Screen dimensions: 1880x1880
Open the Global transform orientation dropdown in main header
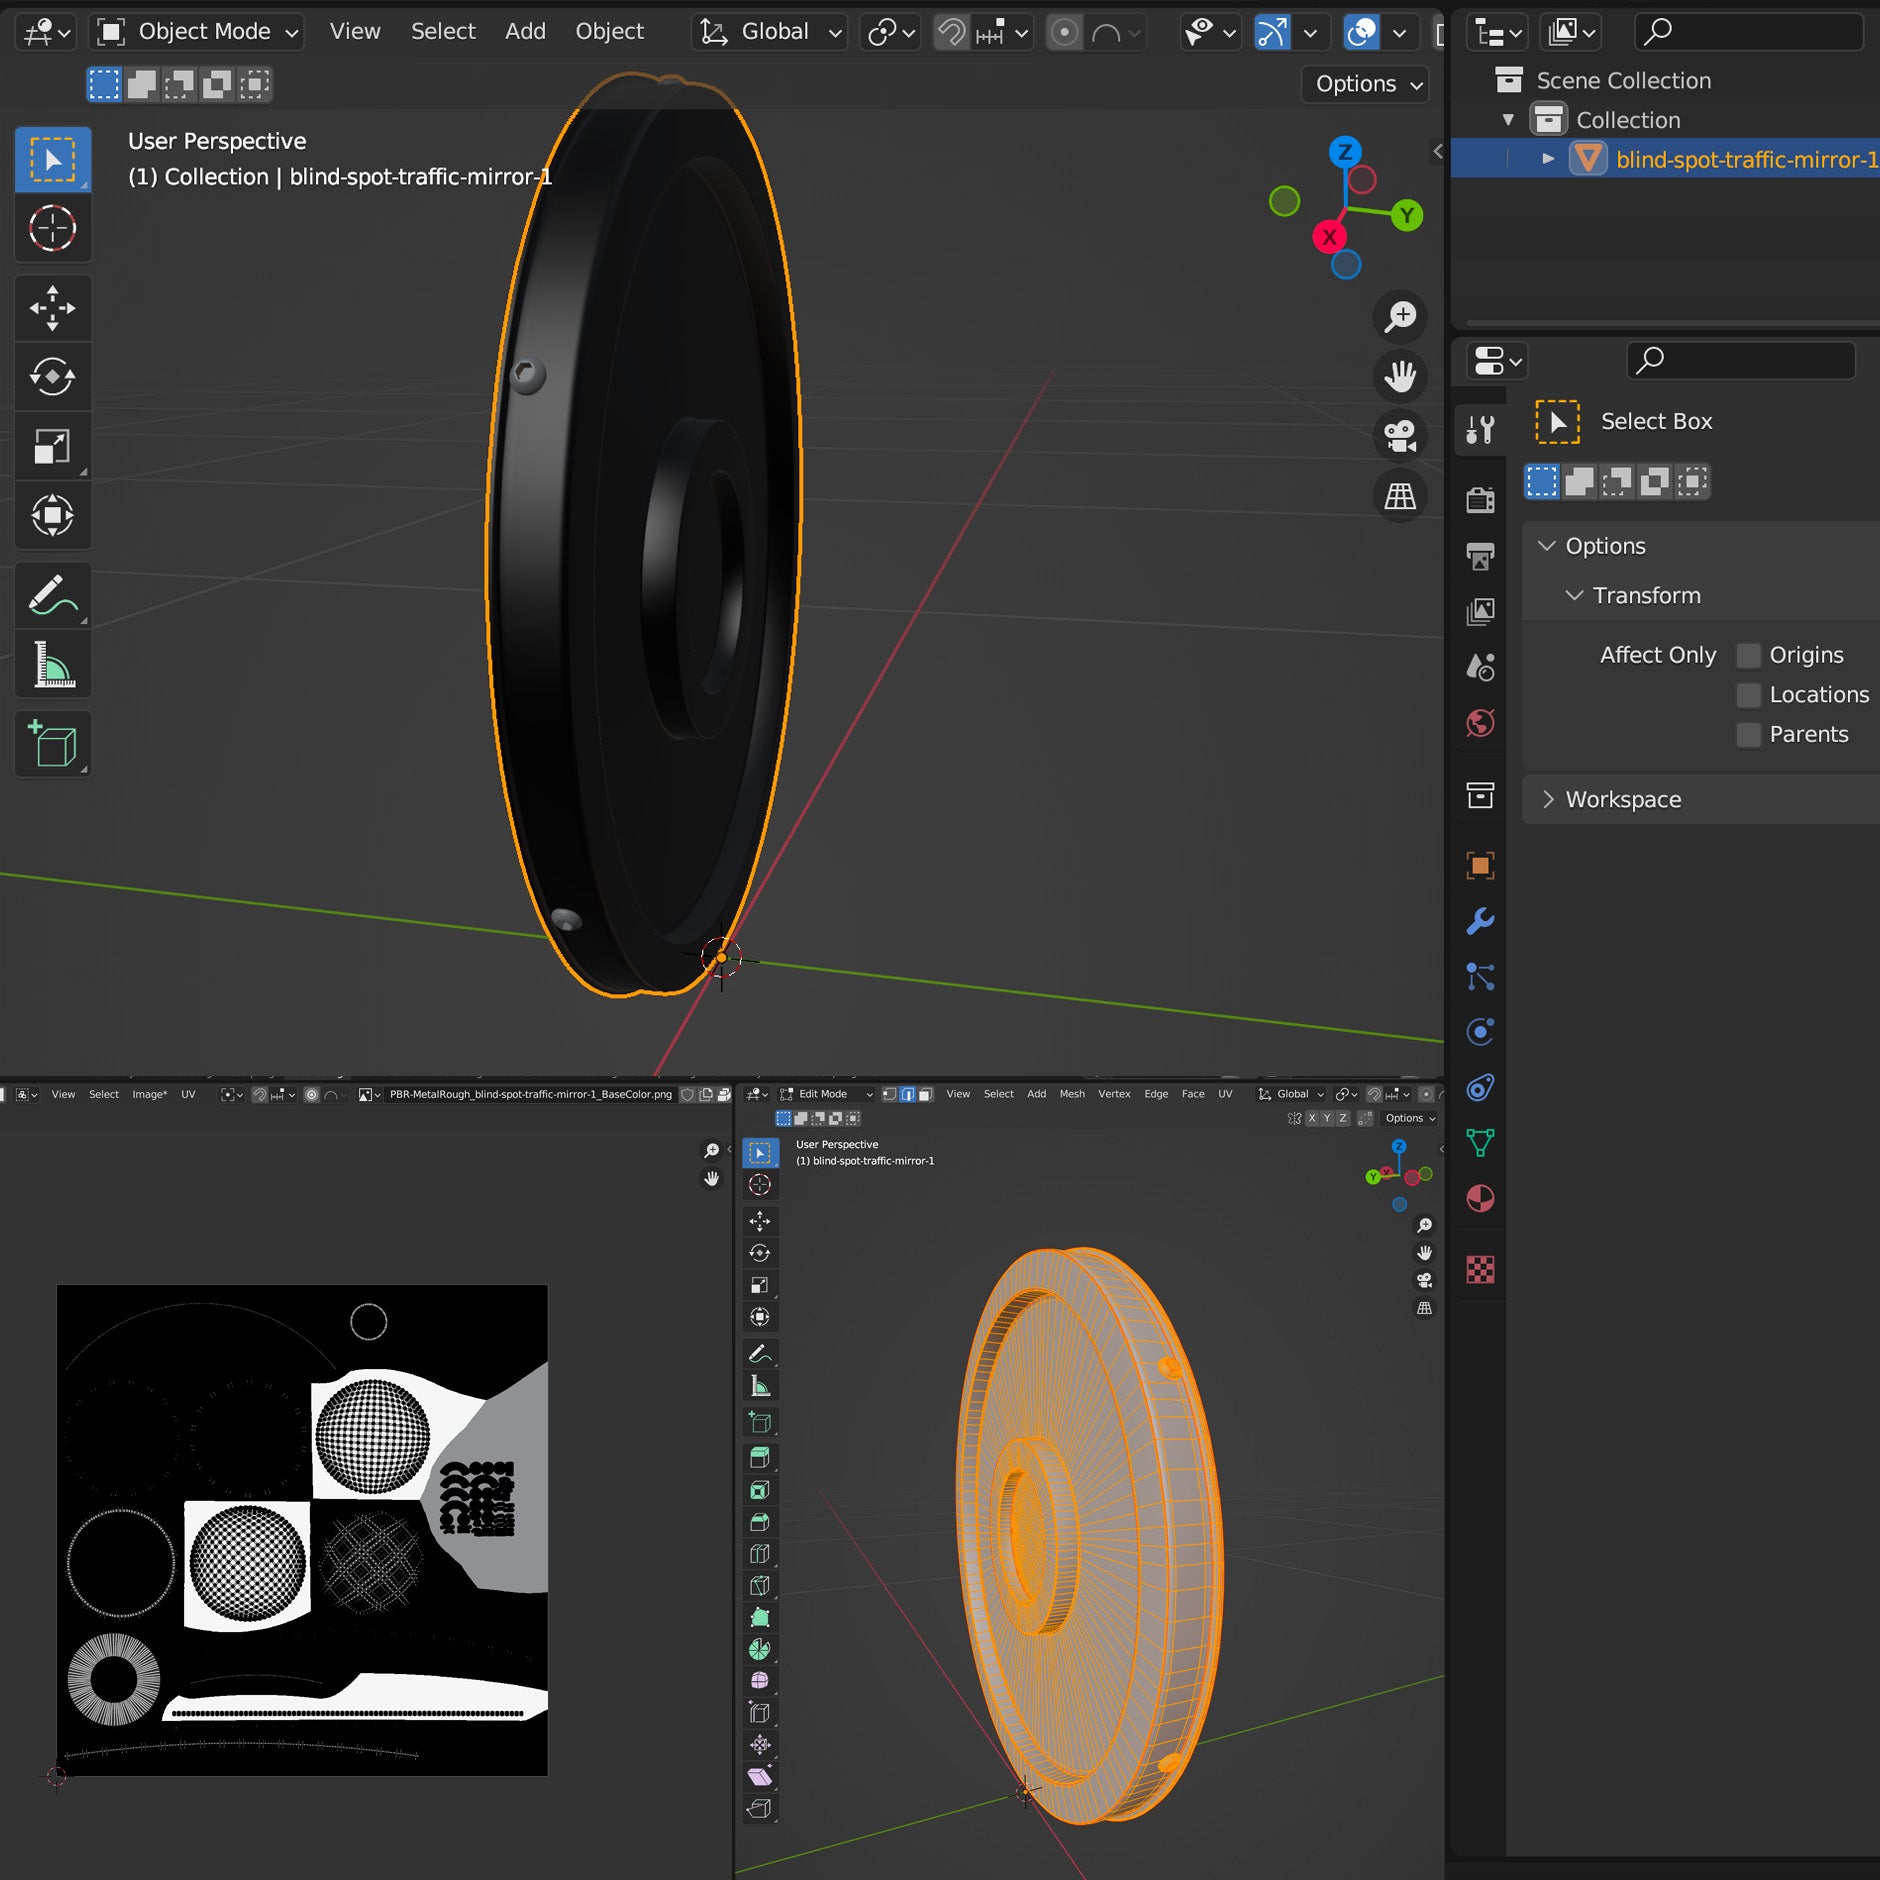click(769, 32)
